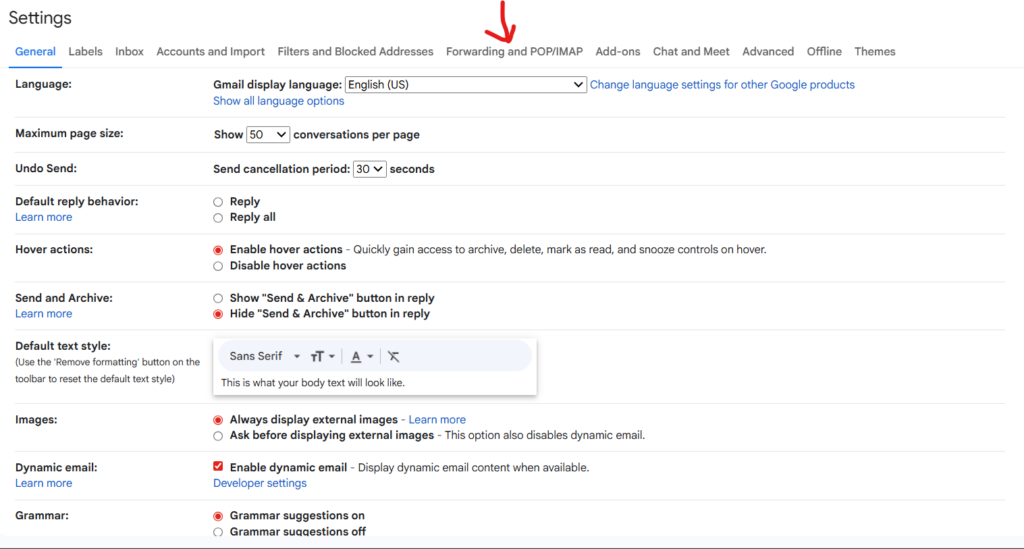Switch to Forwarding and POP/IMAP tab
This screenshot has width=1024, height=549.
pyautogui.click(x=514, y=51)
